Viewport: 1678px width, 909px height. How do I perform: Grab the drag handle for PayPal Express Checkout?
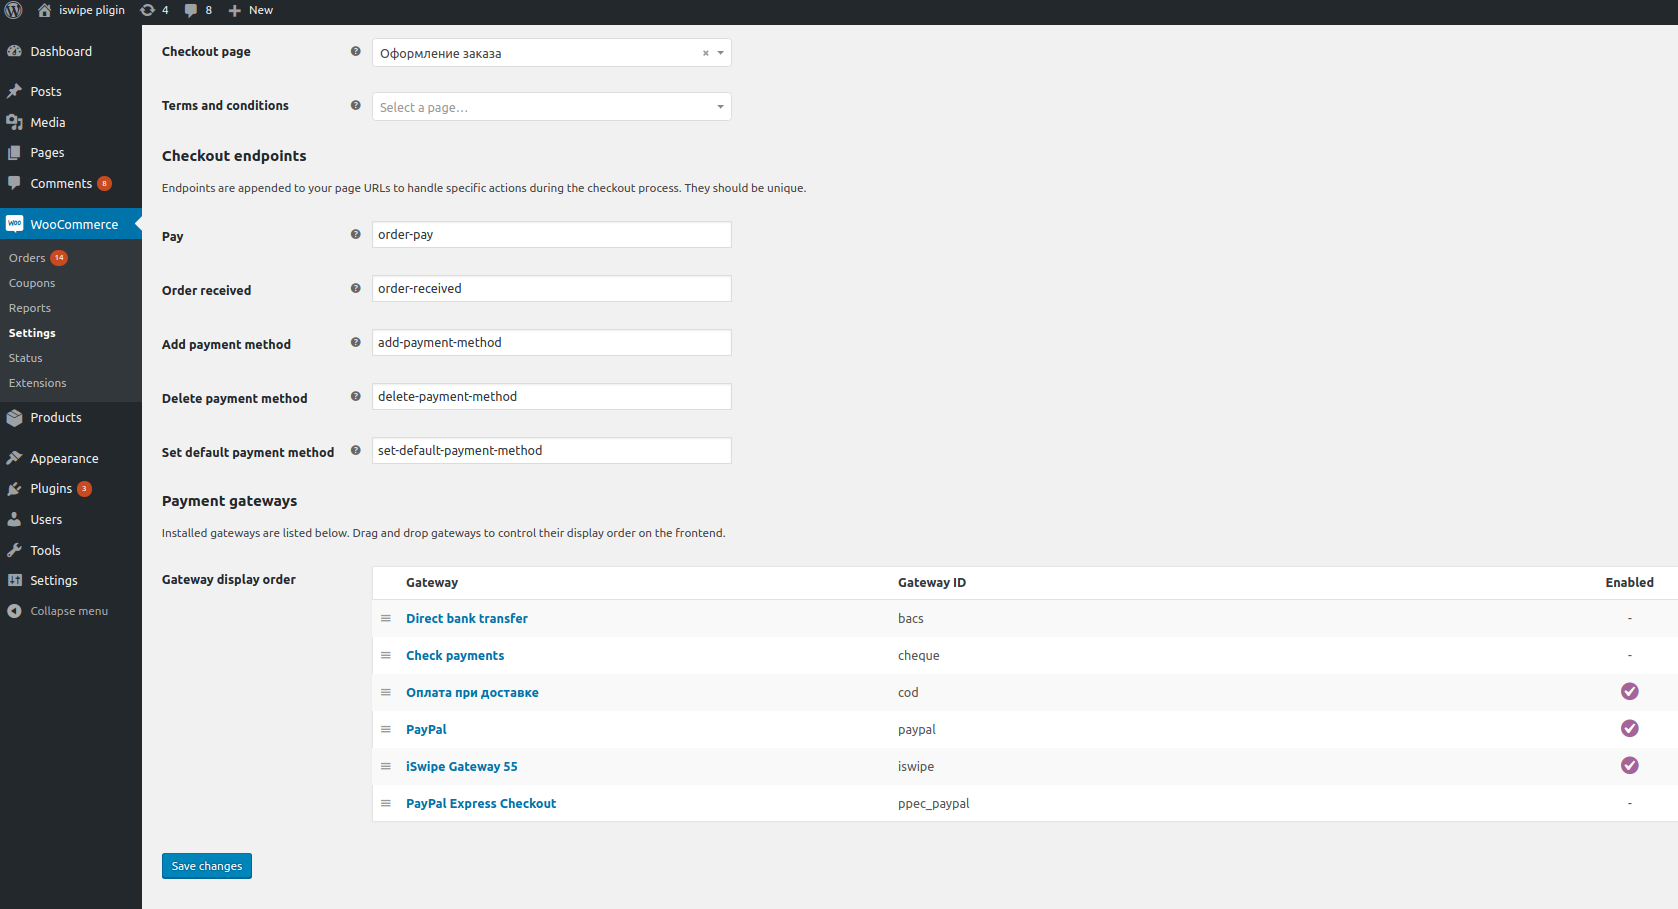pos(385,804)
